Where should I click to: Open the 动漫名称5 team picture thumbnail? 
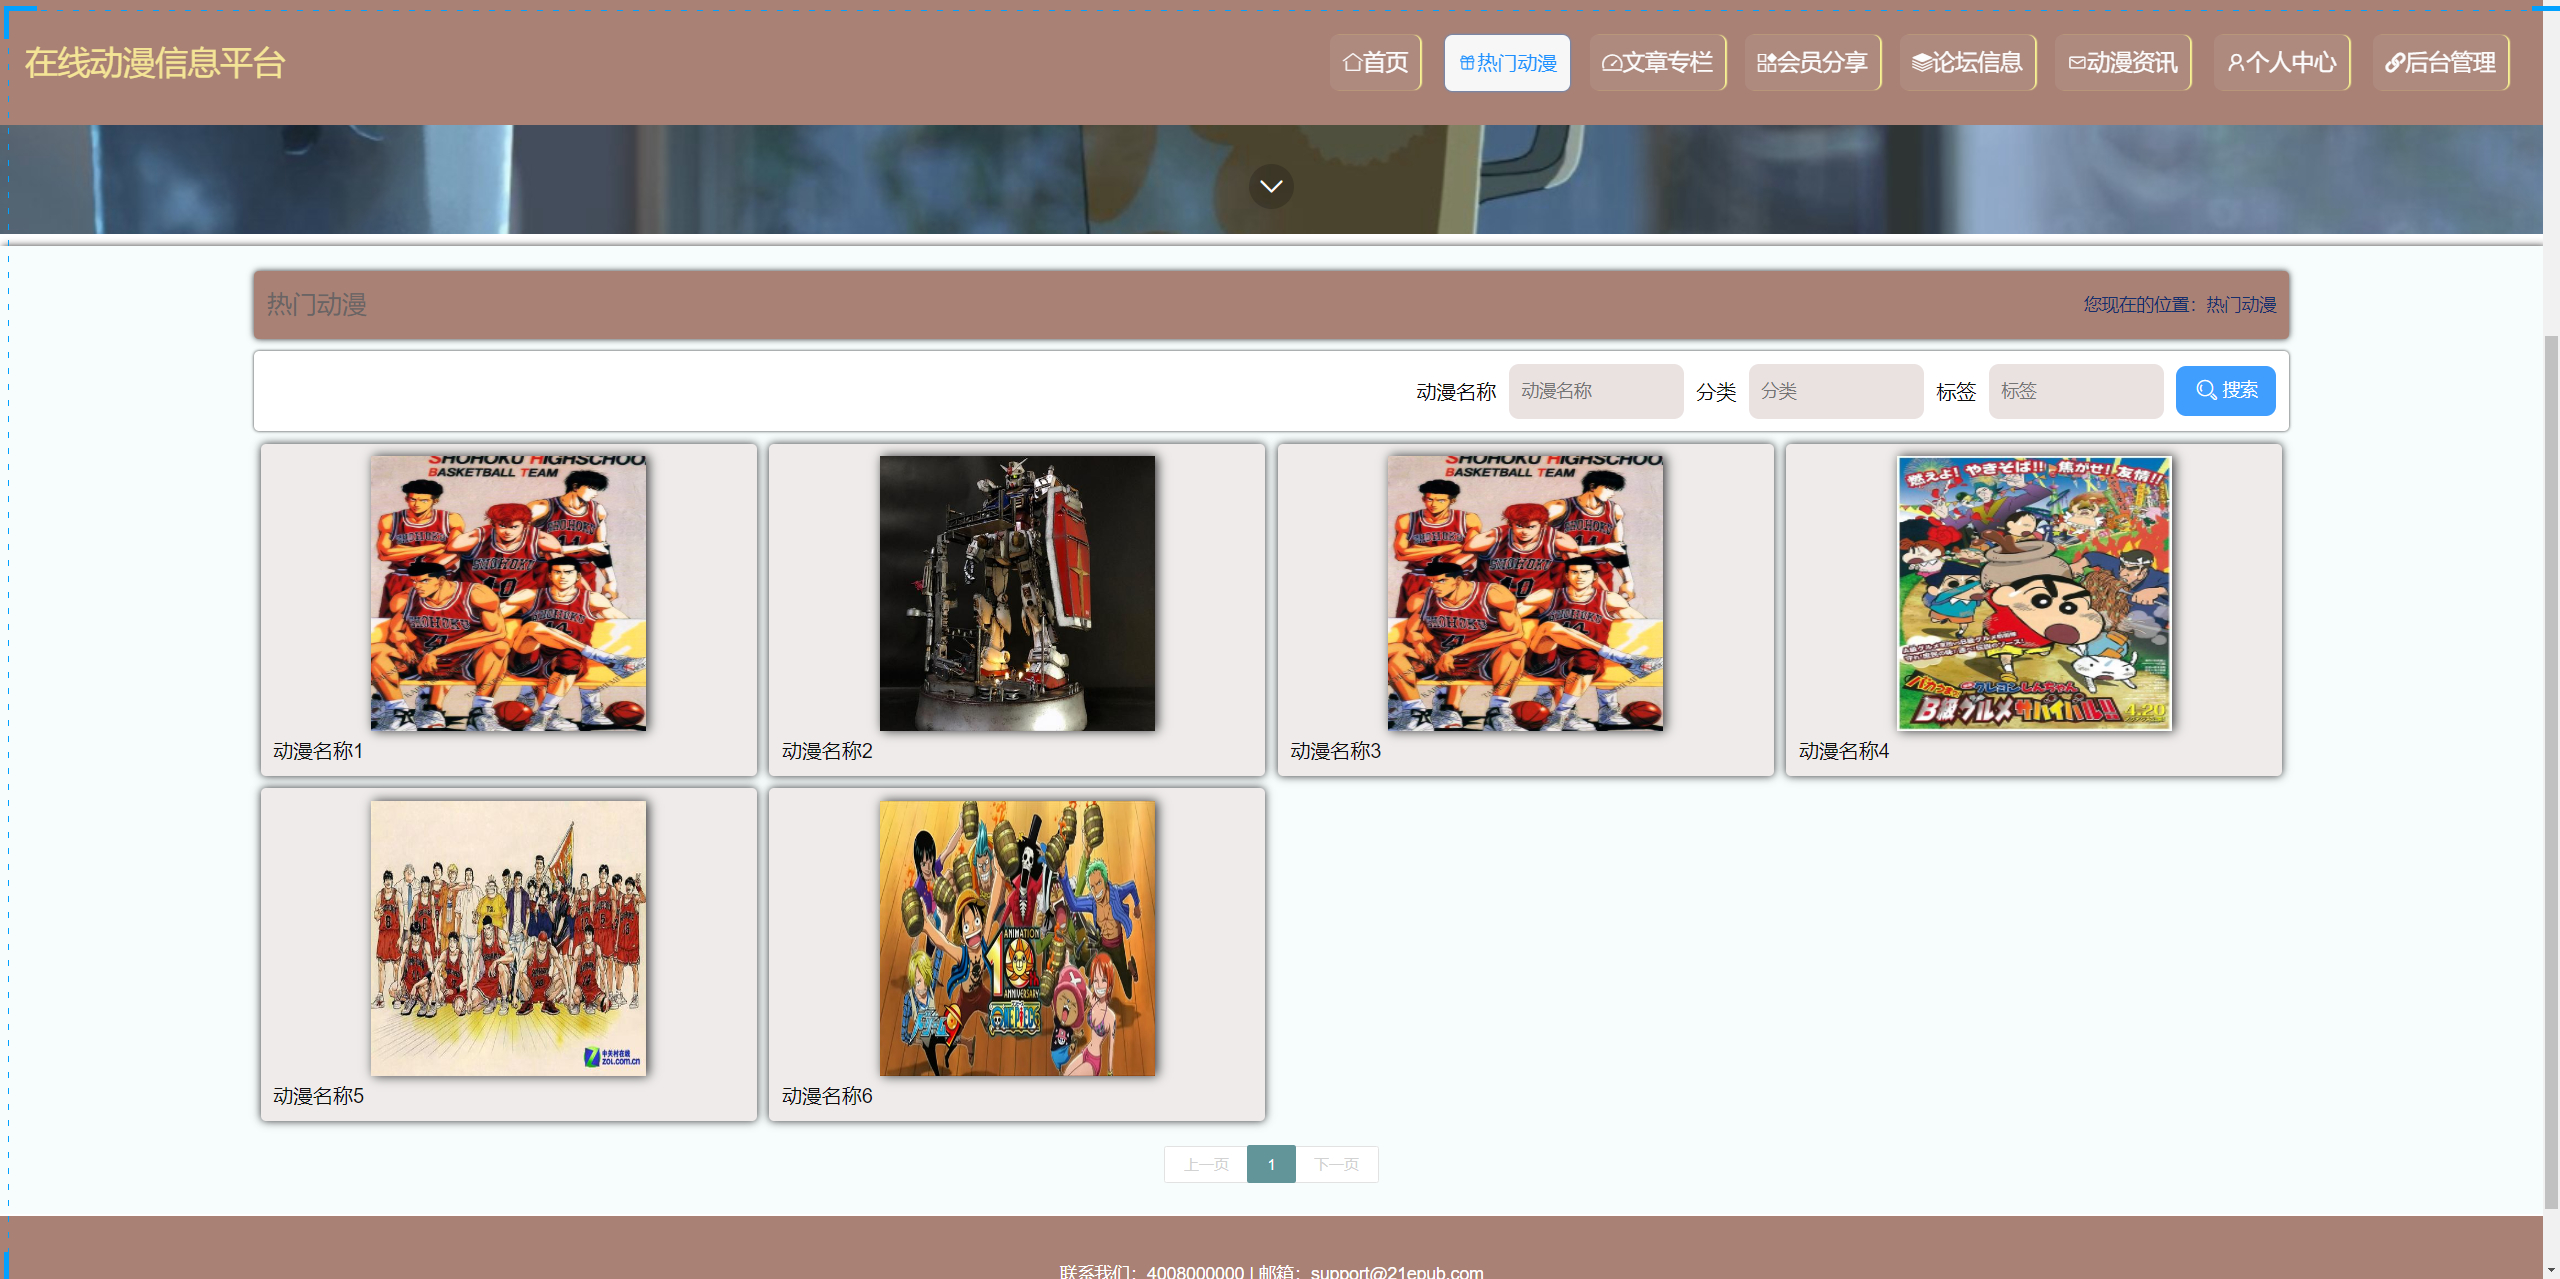pos(508,938)
